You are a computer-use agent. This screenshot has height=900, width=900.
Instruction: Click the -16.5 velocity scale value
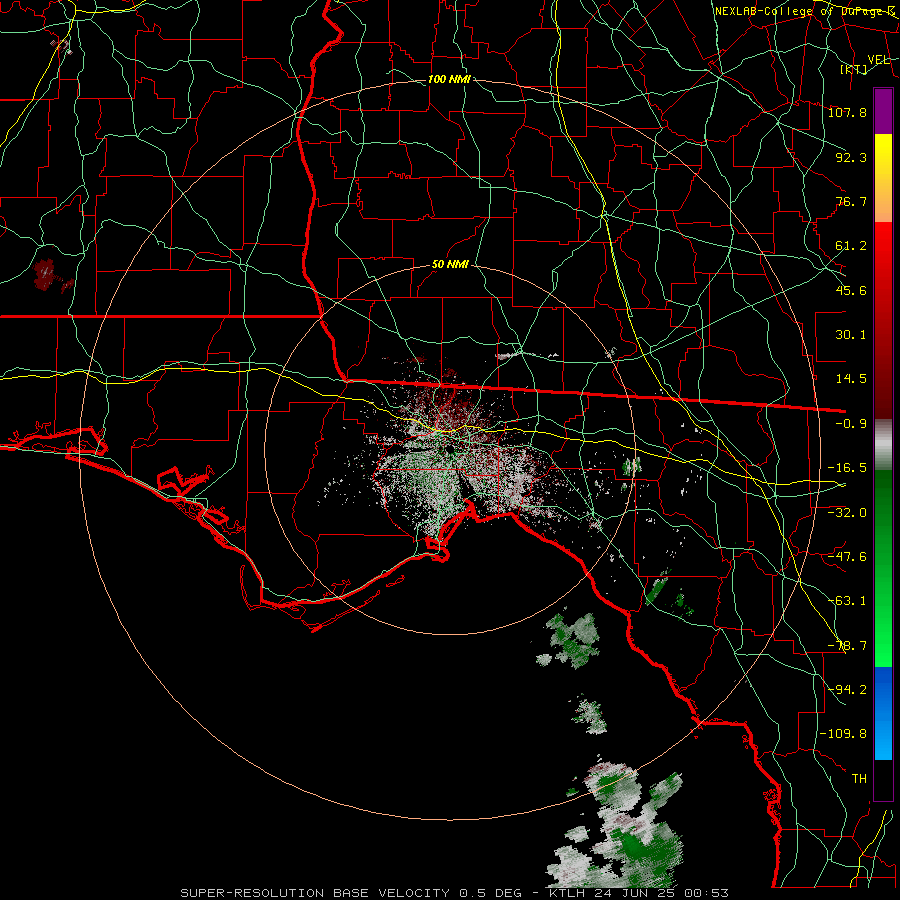(847, 468)
